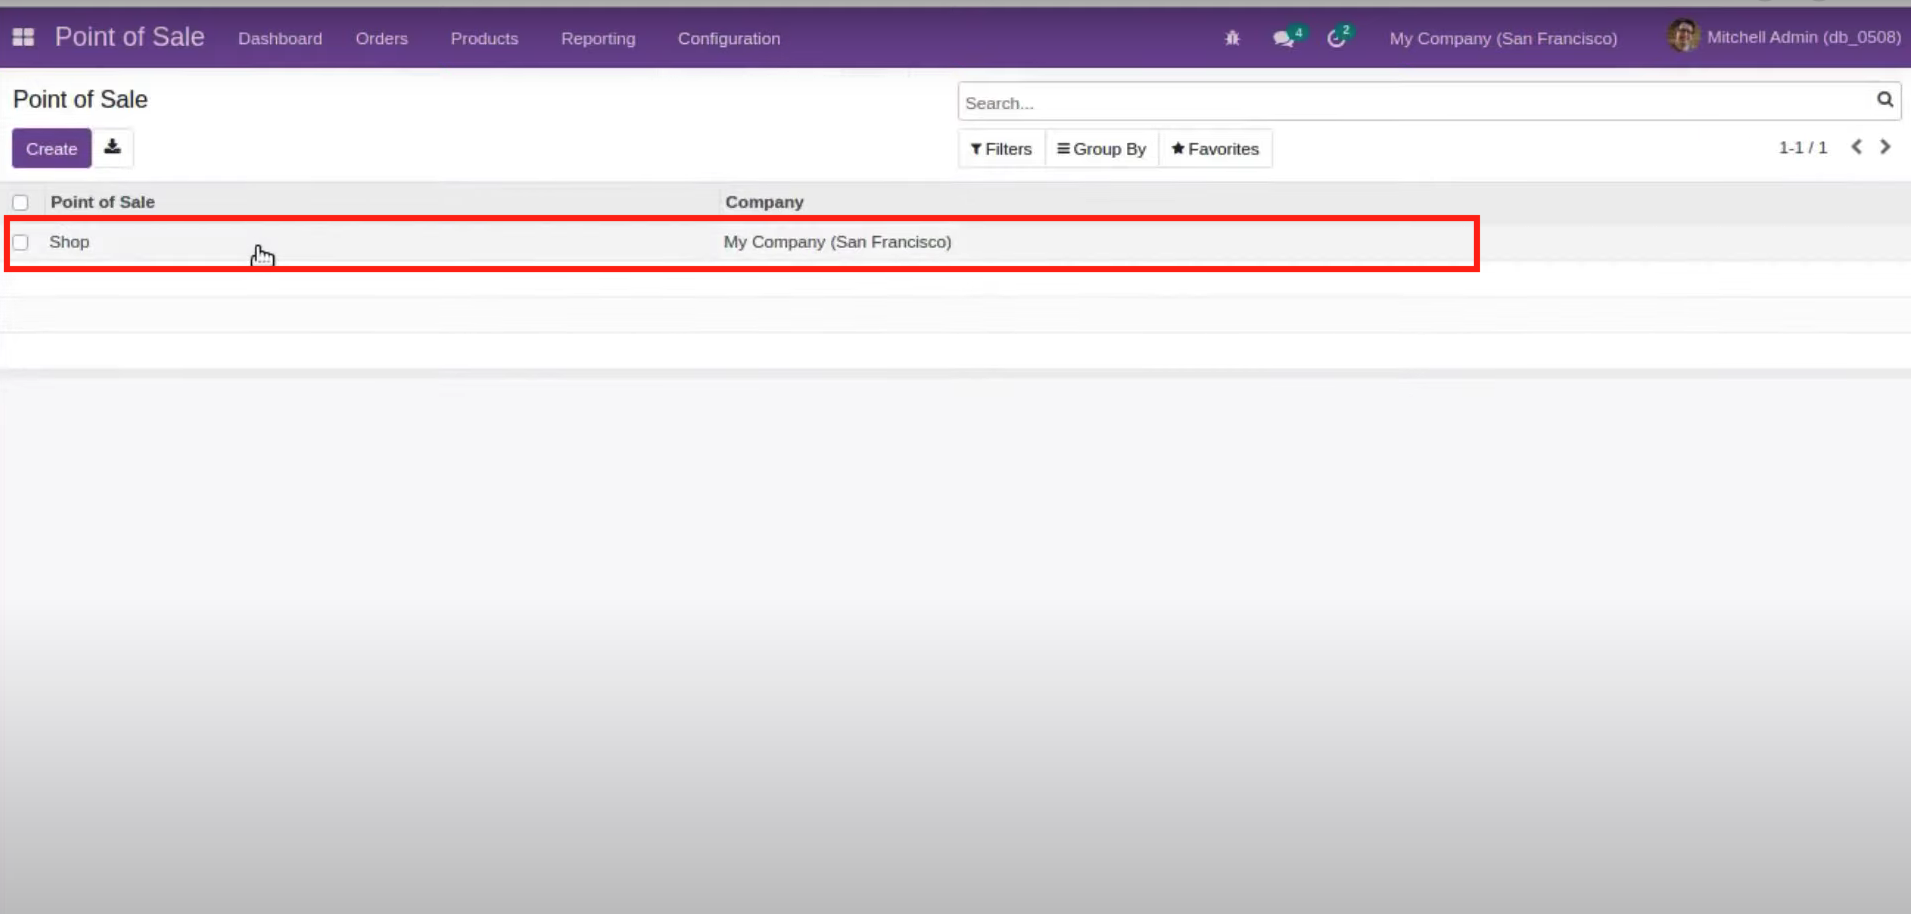1911x914 pixels.
Task: Expand the Favorites dropdown
Action: point(1215,149)
